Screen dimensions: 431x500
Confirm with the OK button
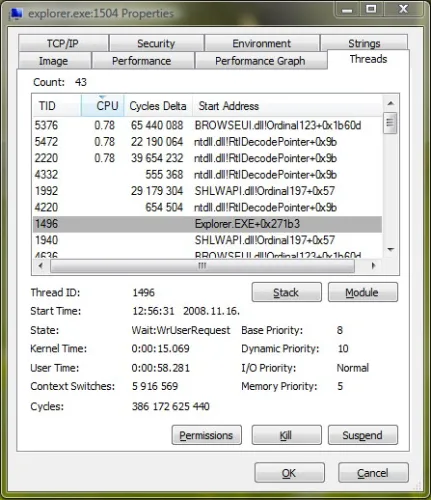(289, 473)
